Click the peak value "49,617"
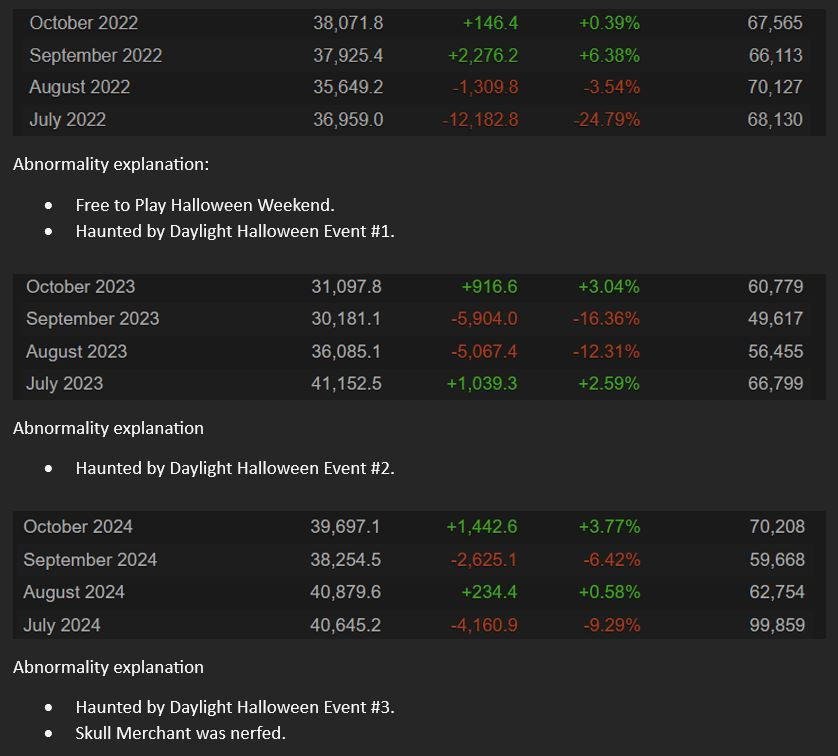Screen dimensions: 838x756 775,319
